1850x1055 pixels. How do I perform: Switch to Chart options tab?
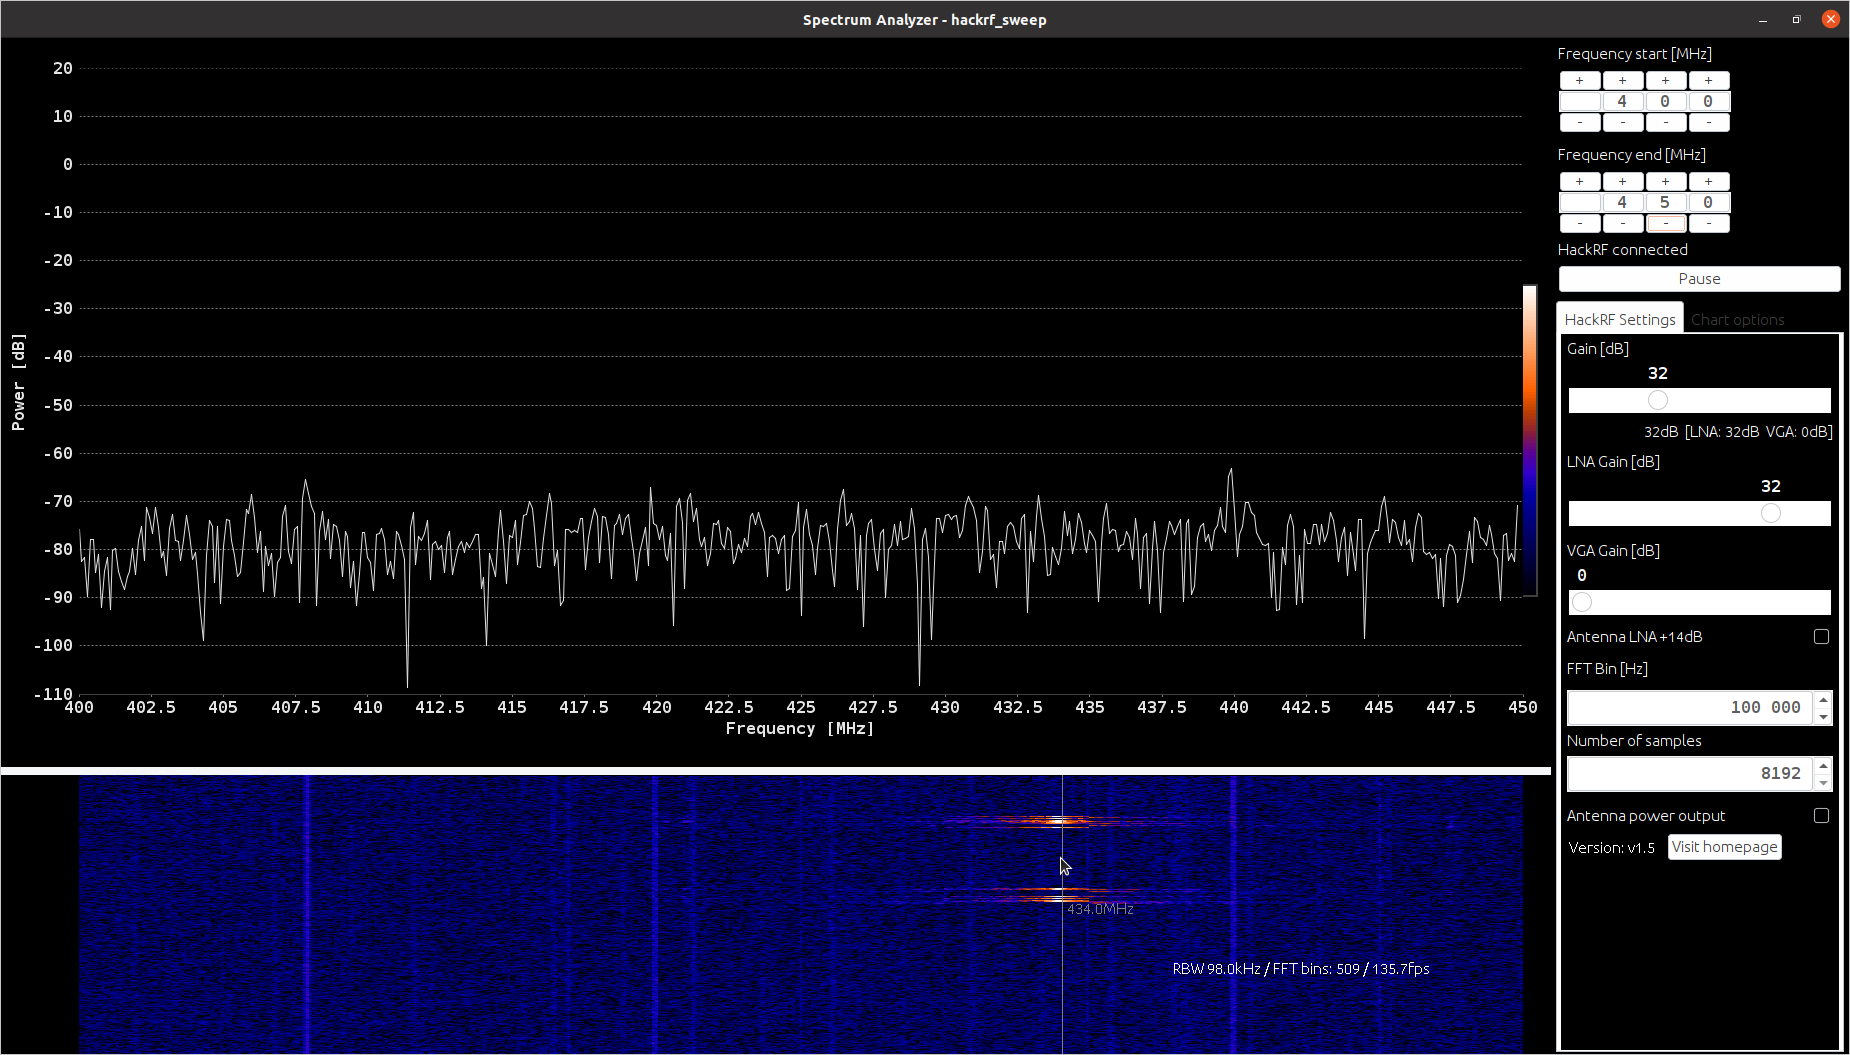click(x=1737, y=320)
